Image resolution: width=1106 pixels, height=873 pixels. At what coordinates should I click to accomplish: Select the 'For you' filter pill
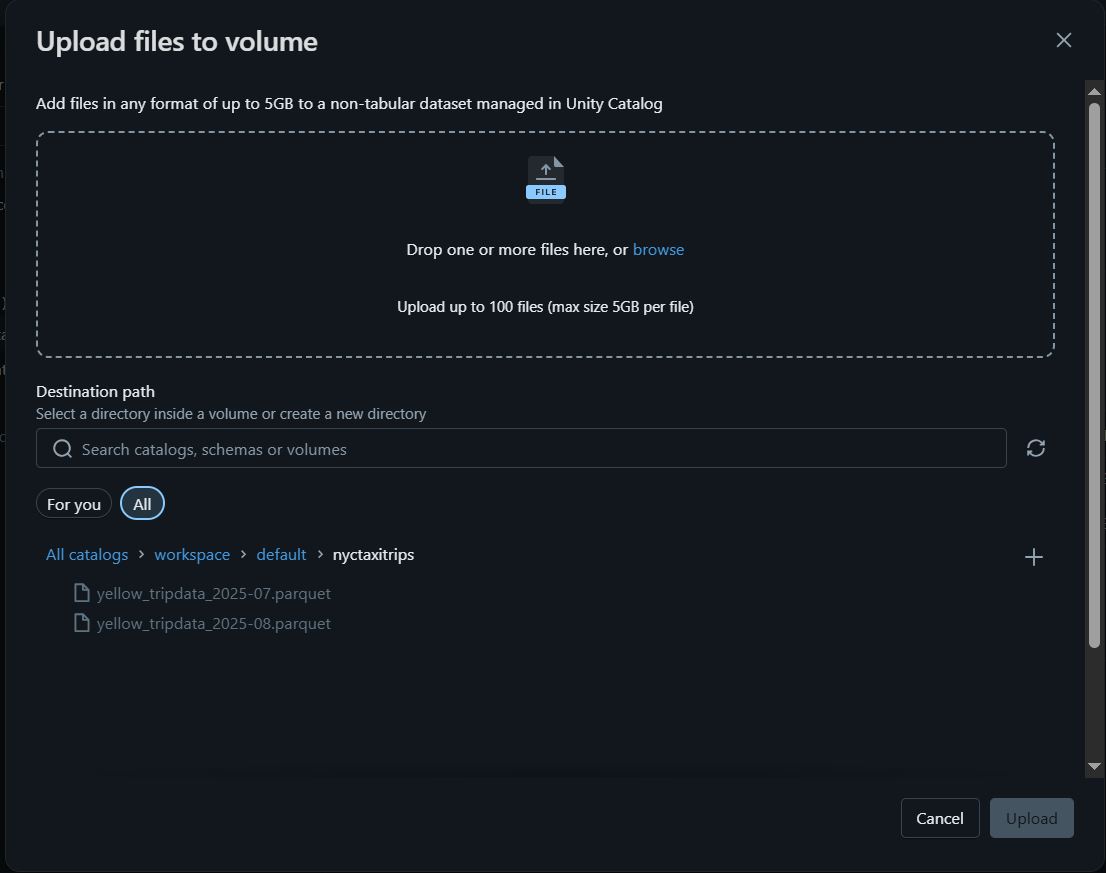(x=74, y=504)
